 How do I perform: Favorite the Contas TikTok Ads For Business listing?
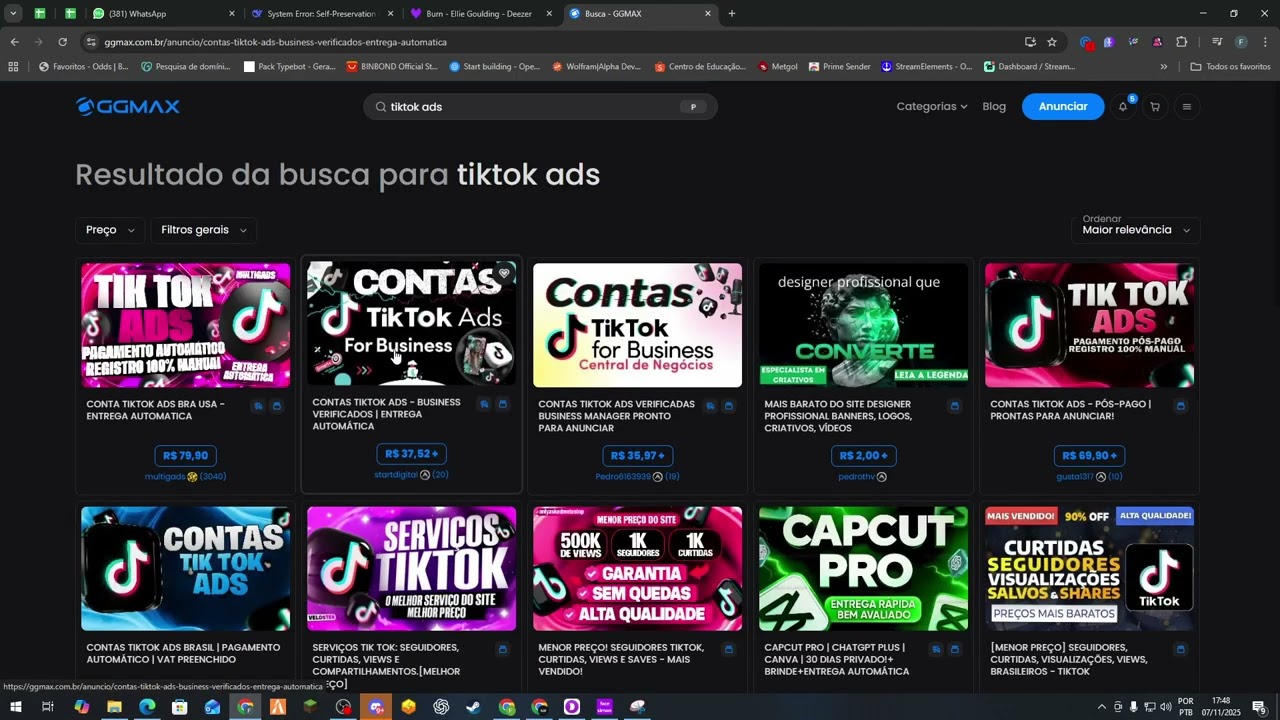click(504, 273)
